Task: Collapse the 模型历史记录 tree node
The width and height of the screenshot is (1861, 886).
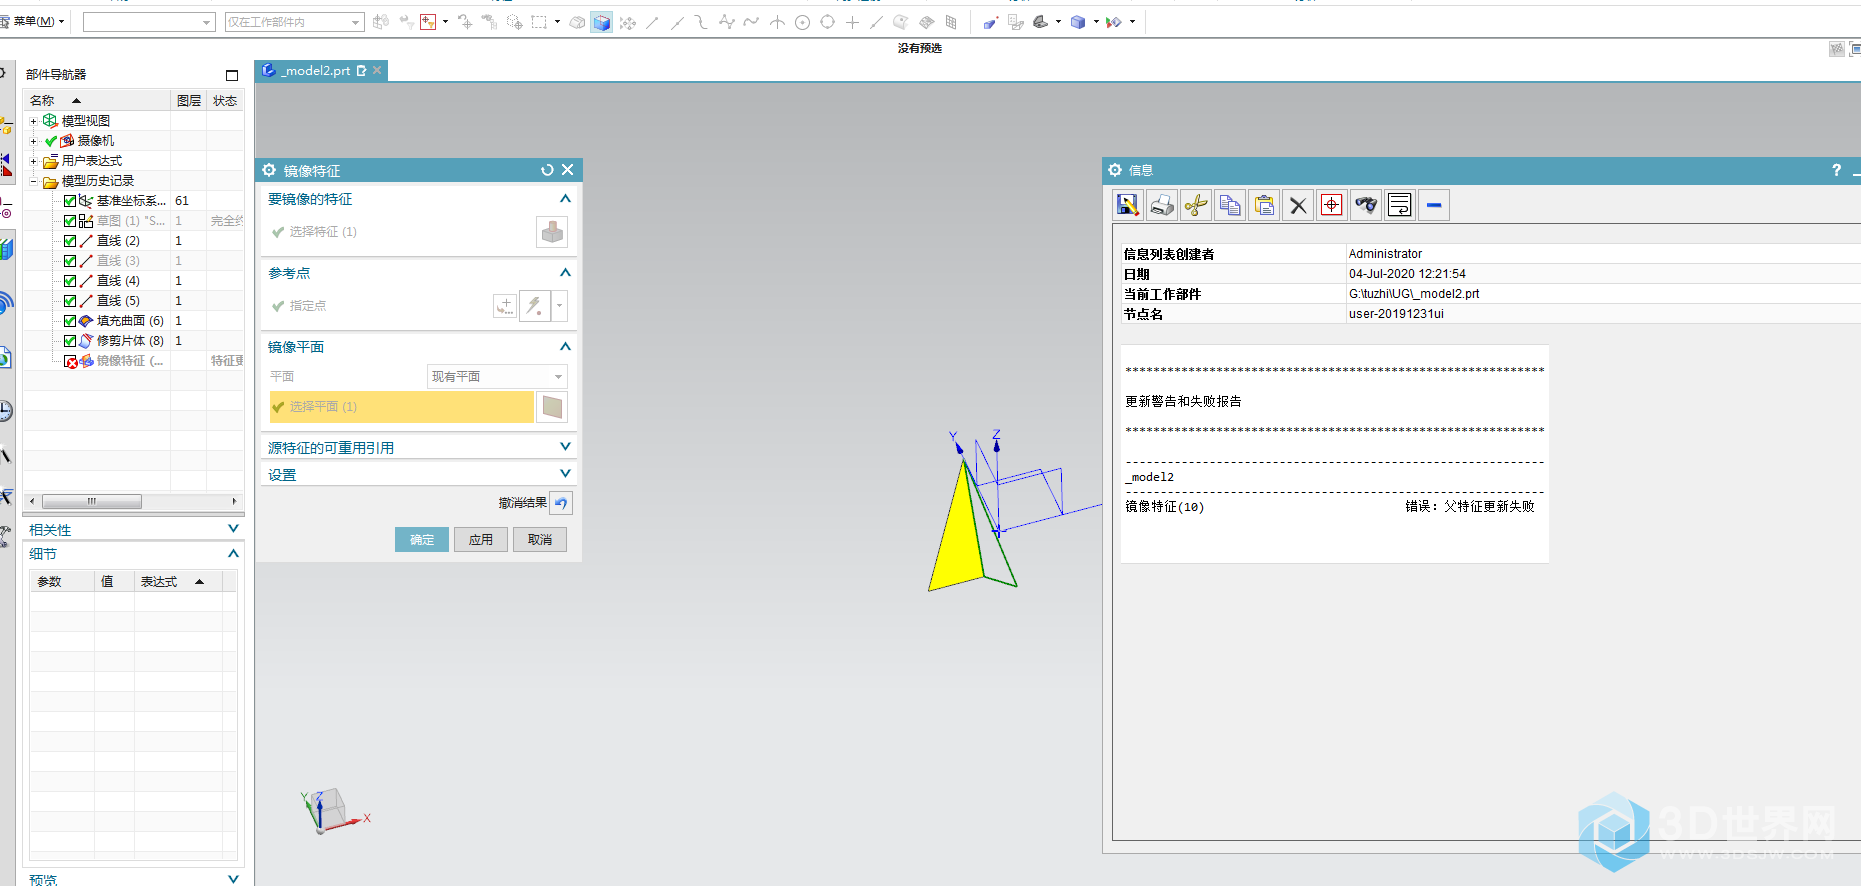Action: pyautogui.click(x=33, y=181)
